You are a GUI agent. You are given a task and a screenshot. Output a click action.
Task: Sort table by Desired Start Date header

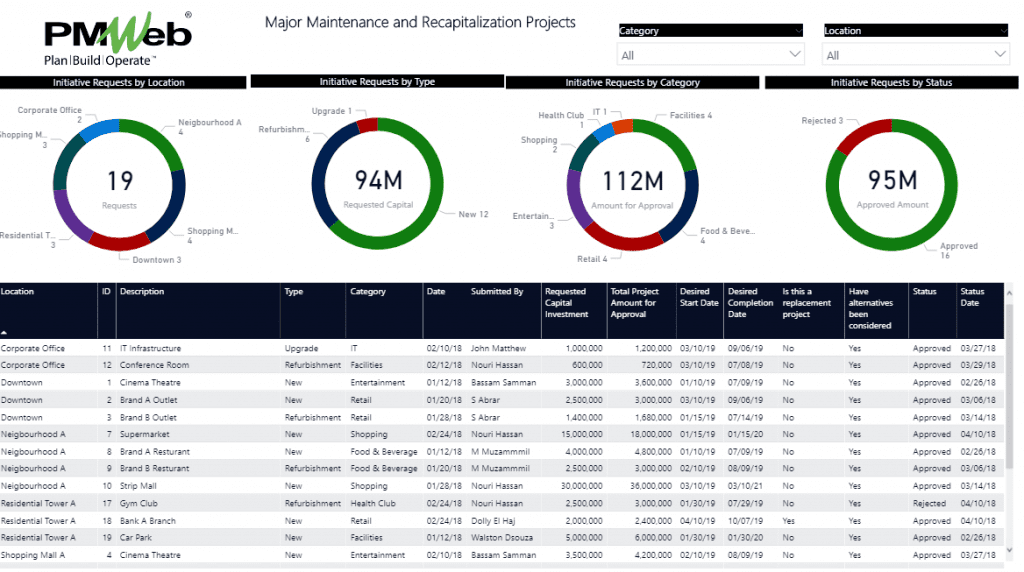[x=699, y=297]
